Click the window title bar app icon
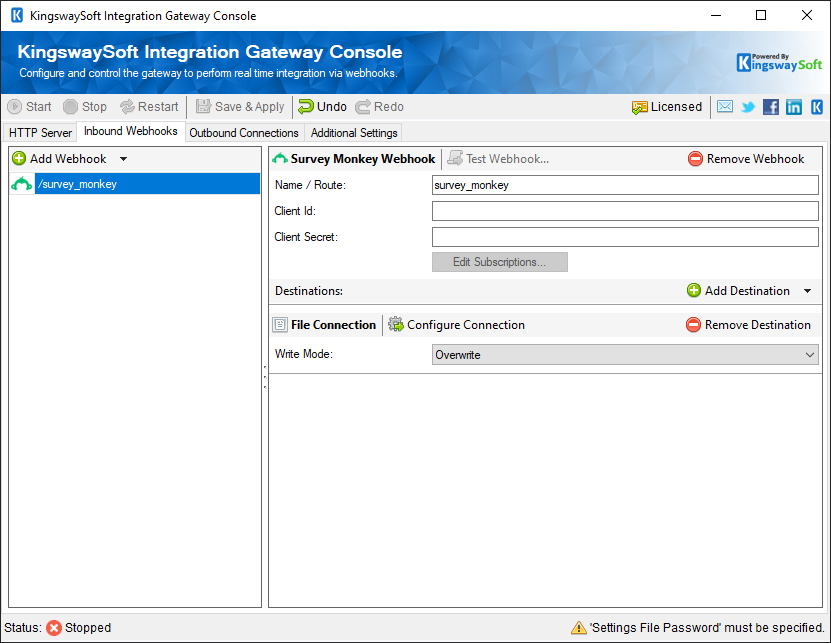831x643 pixels. pos(17,15)
